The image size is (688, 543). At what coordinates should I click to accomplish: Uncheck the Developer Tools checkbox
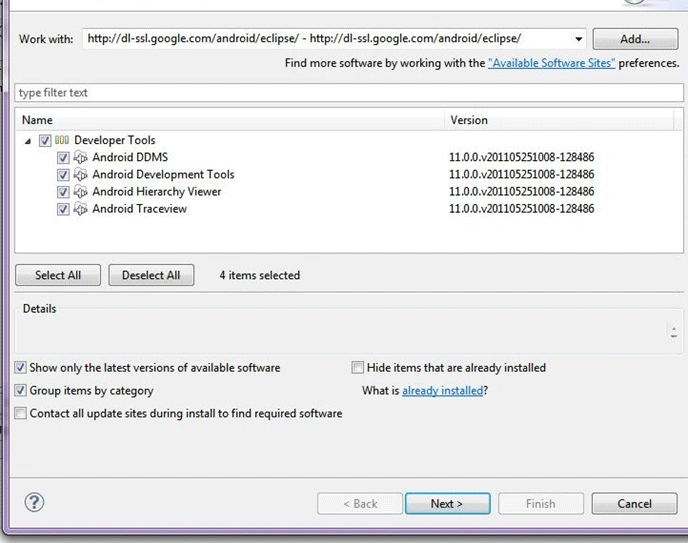pos(45,140)
